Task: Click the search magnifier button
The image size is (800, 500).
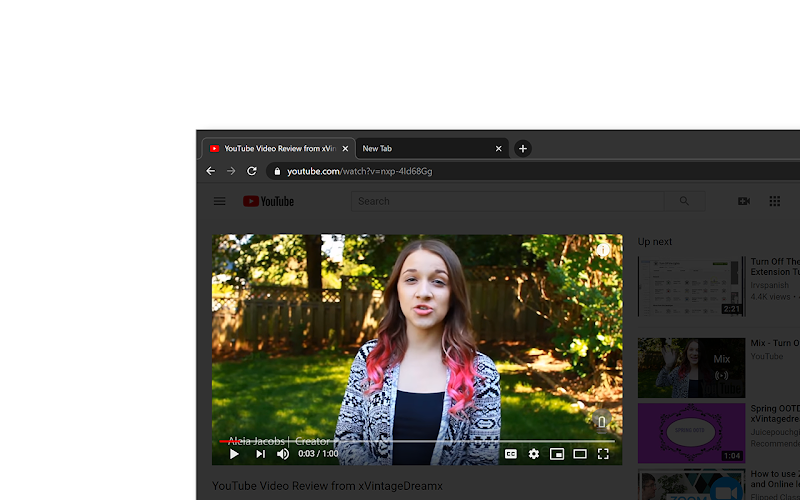Action: click(684, 201)
